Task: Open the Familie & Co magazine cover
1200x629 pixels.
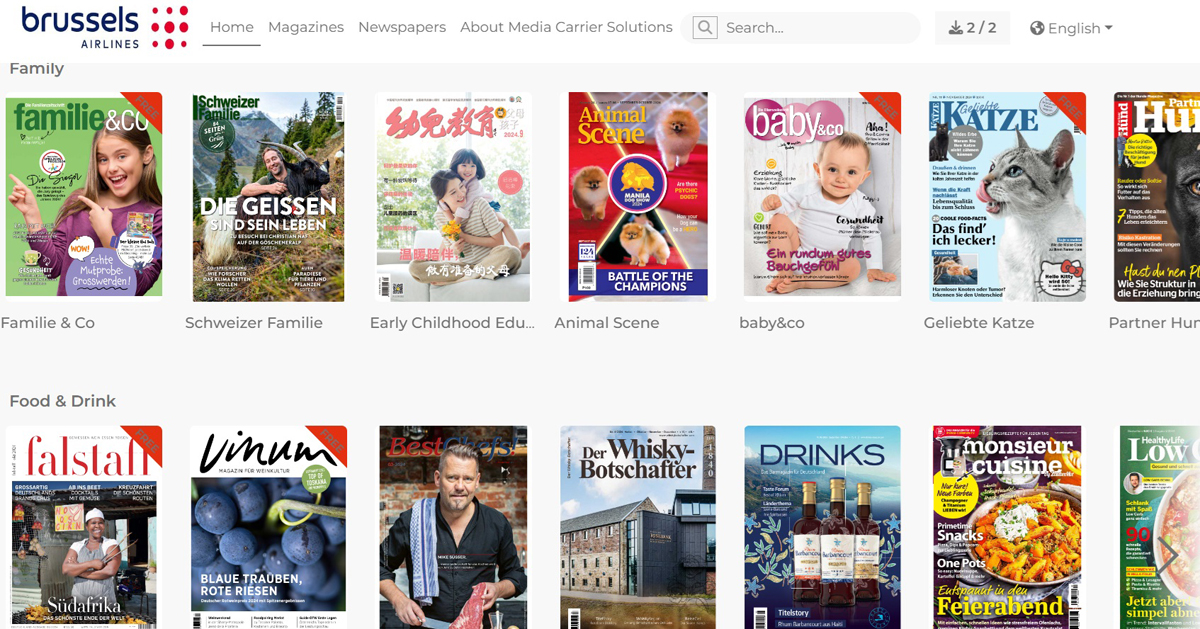Action: pos(83,195)
